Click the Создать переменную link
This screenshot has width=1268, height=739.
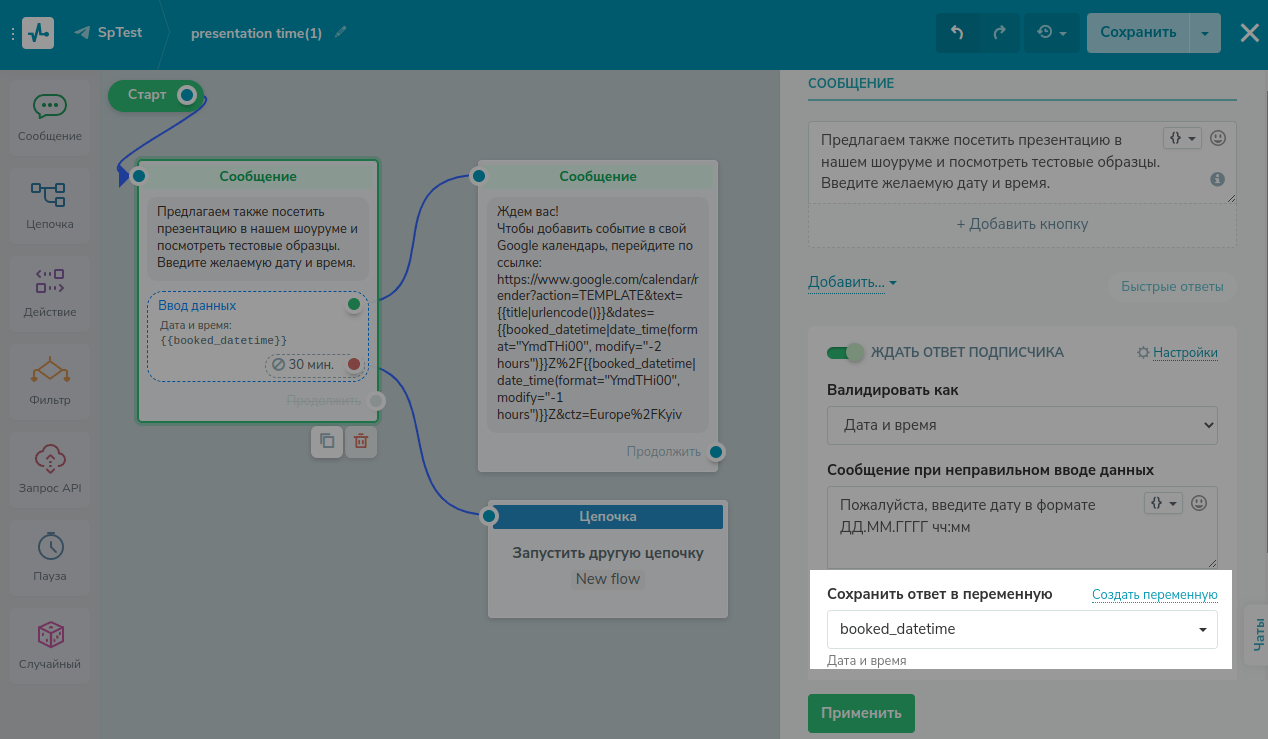pos(1154,595)
